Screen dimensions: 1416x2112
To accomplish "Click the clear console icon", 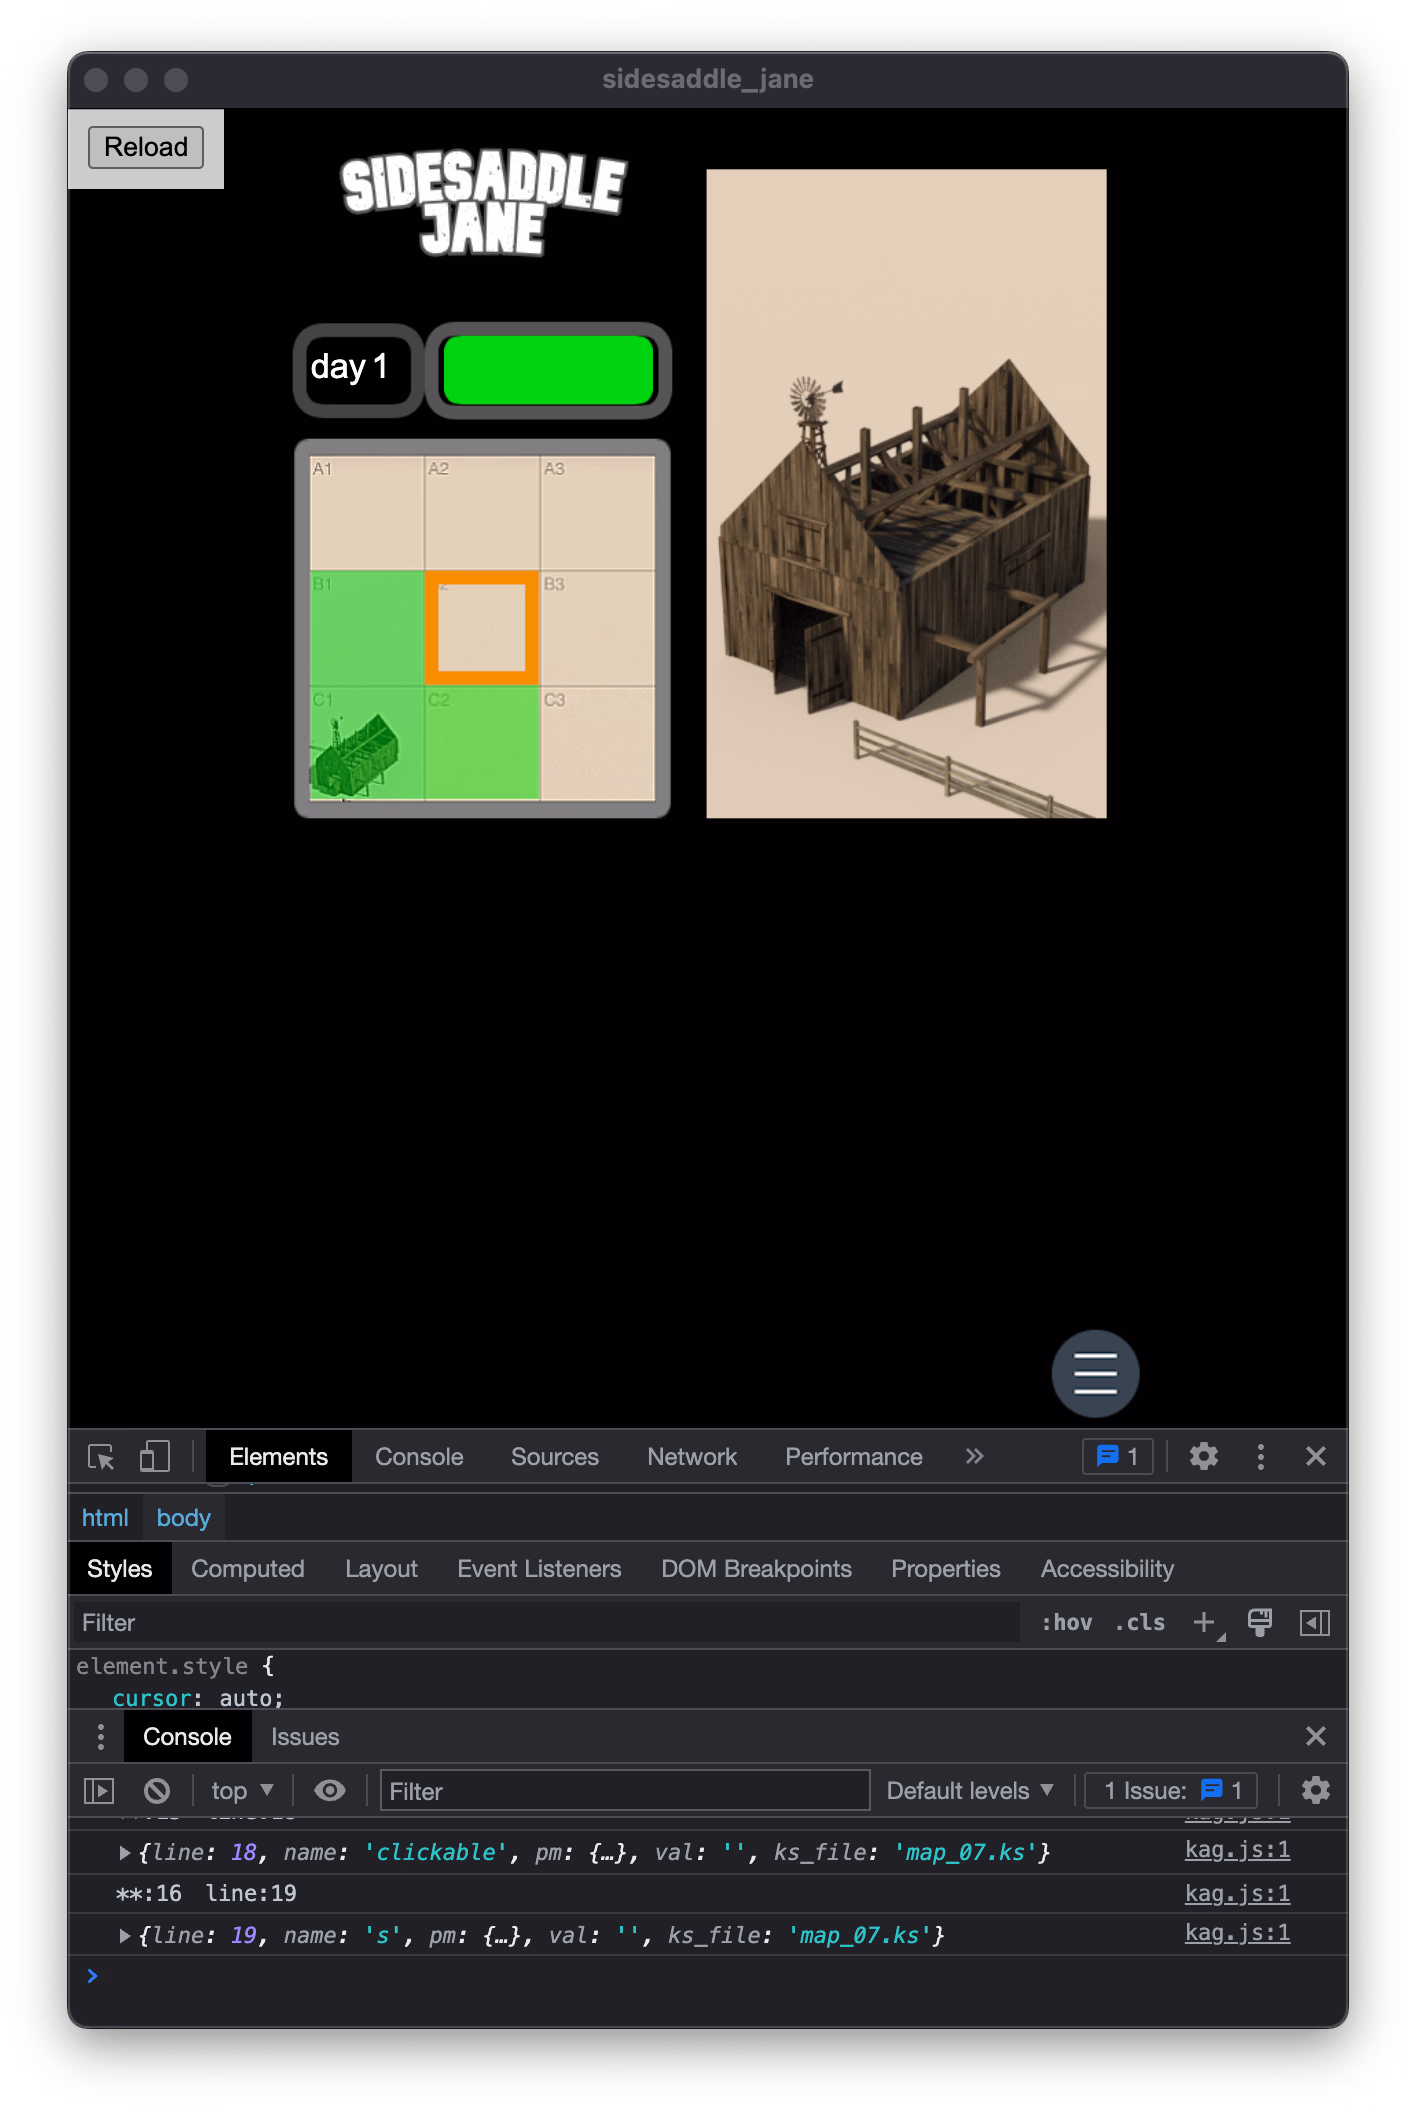I will point(157,1790).
